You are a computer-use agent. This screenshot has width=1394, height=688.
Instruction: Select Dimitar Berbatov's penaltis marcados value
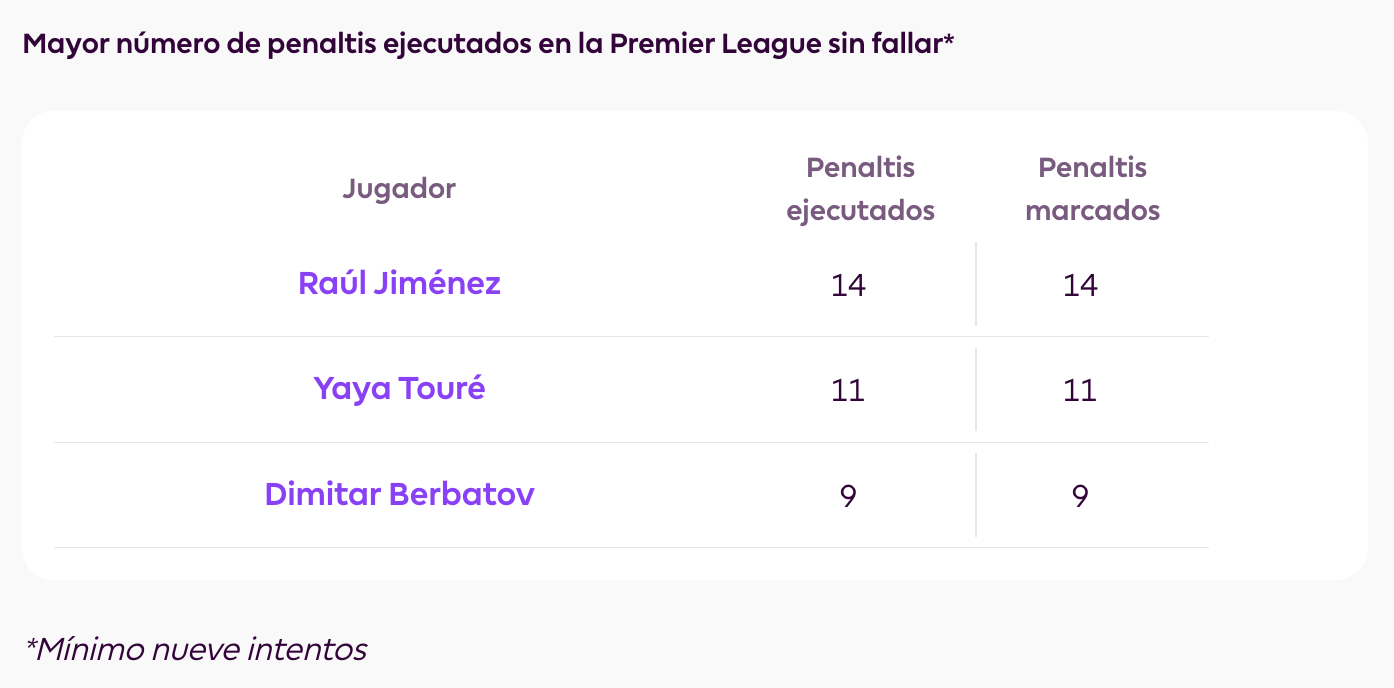(x=1080, y=496)
